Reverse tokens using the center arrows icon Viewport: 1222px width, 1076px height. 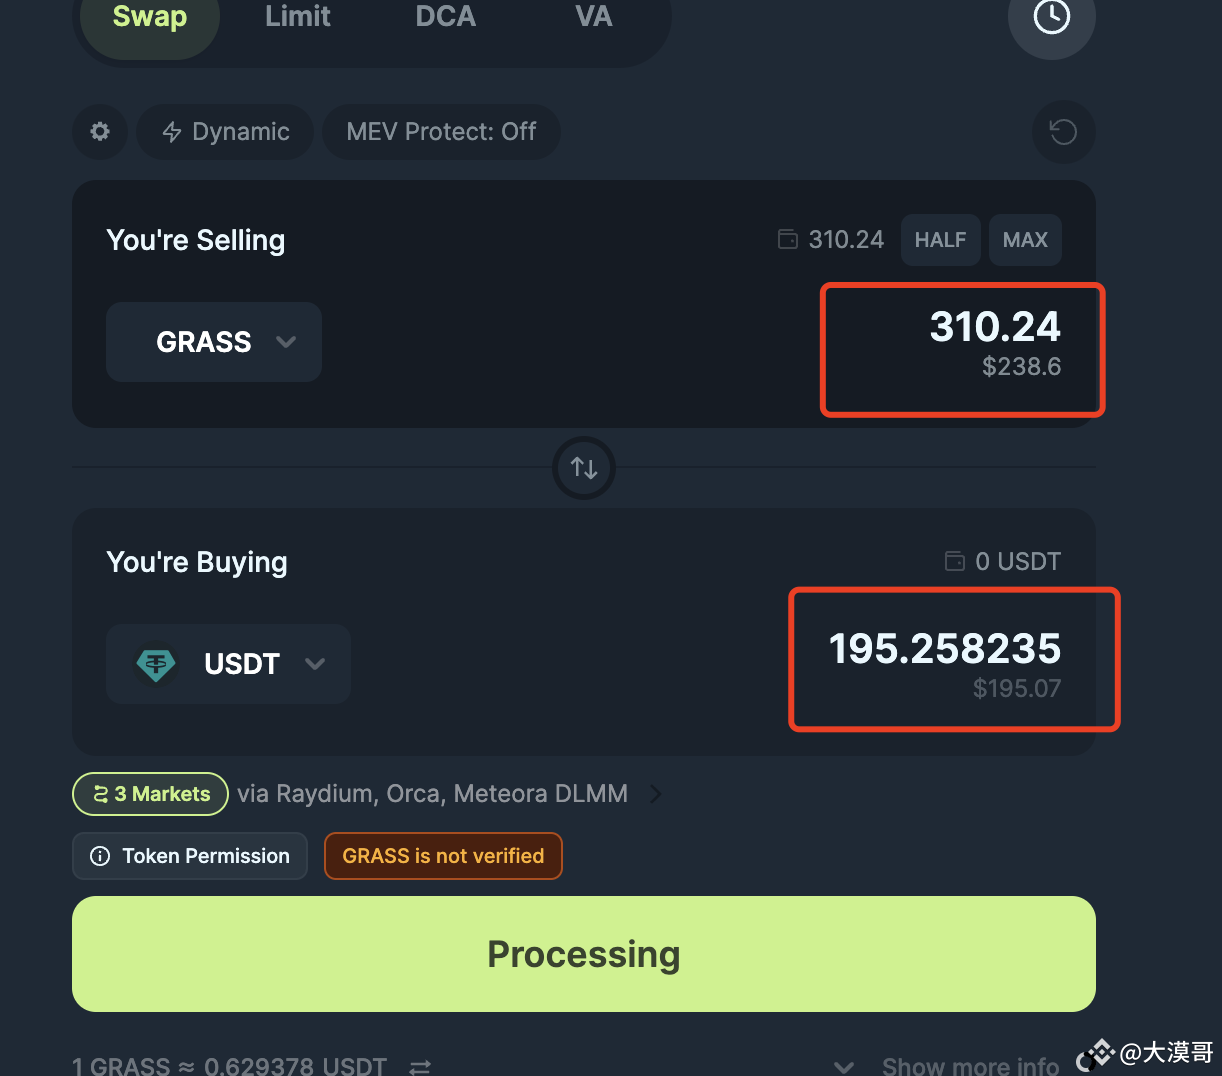[583, 467]
